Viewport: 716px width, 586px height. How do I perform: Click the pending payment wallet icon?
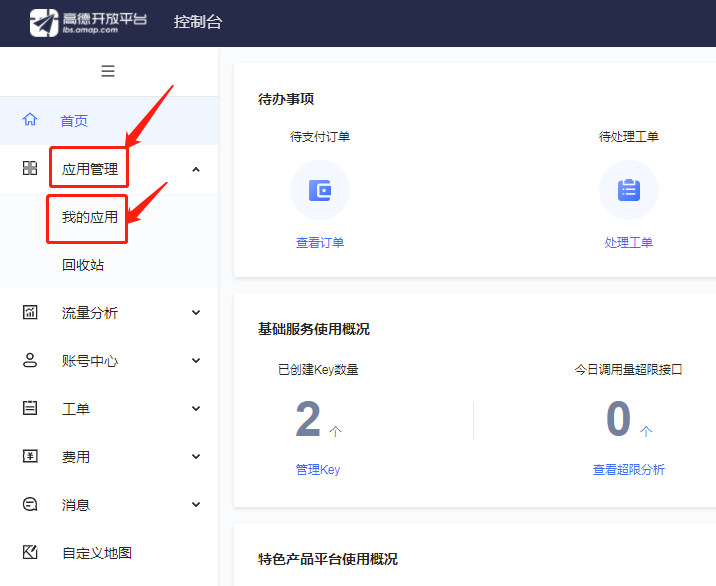click(320, 190)
